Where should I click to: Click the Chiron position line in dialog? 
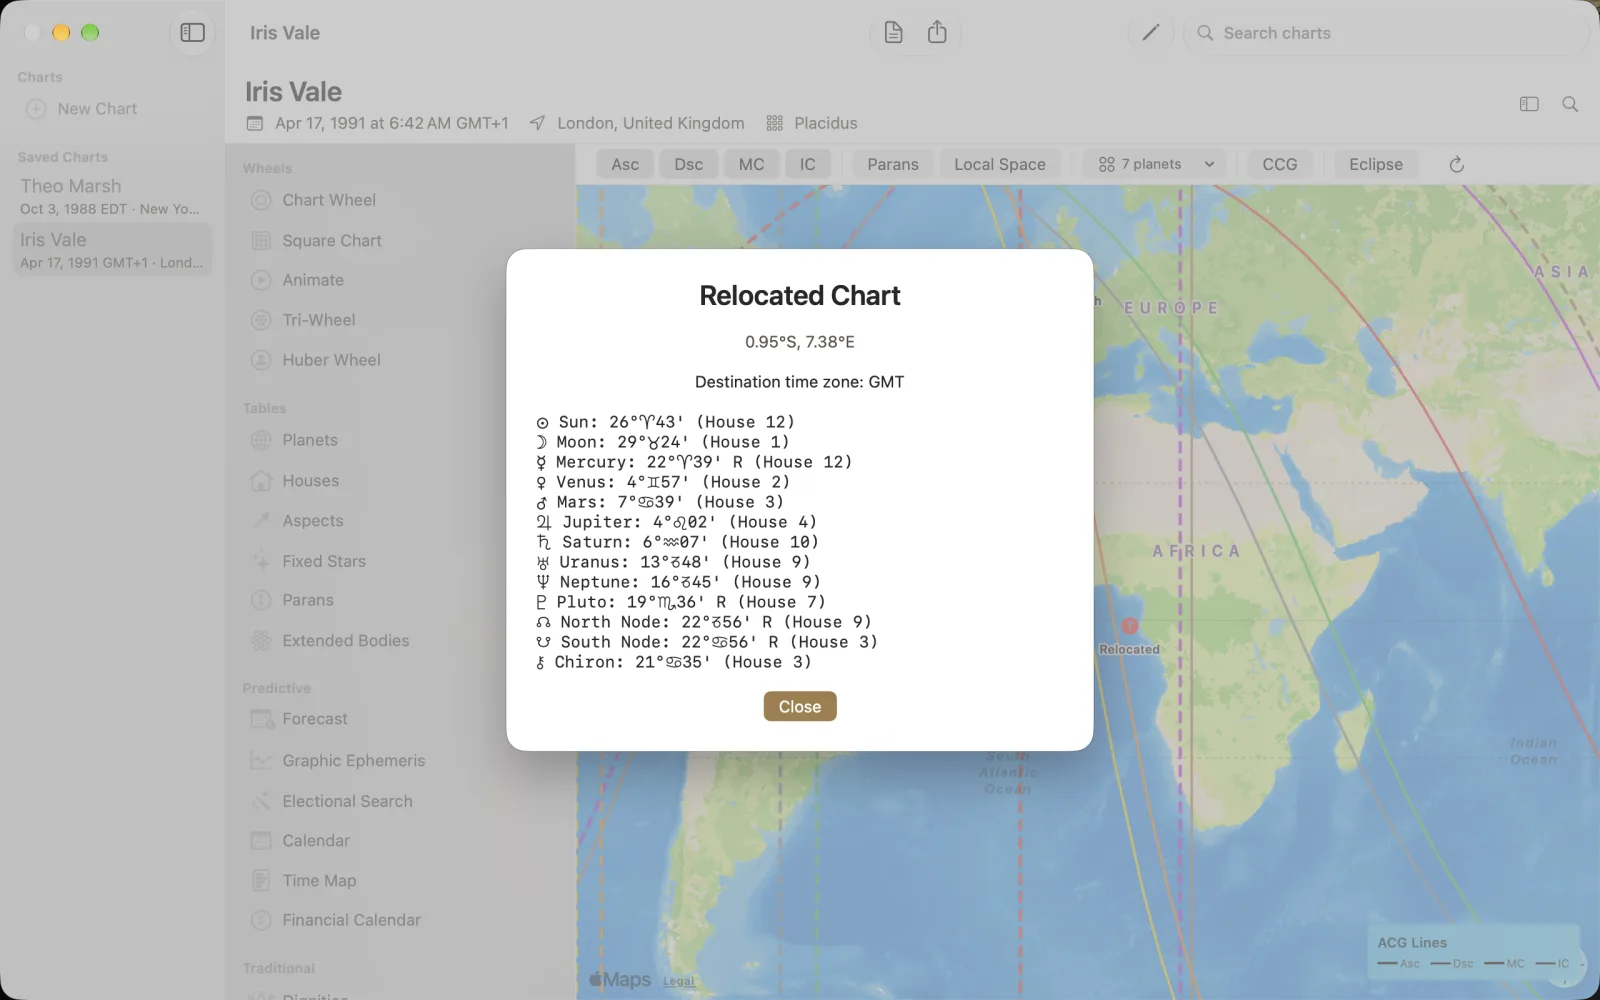(673, 662)
